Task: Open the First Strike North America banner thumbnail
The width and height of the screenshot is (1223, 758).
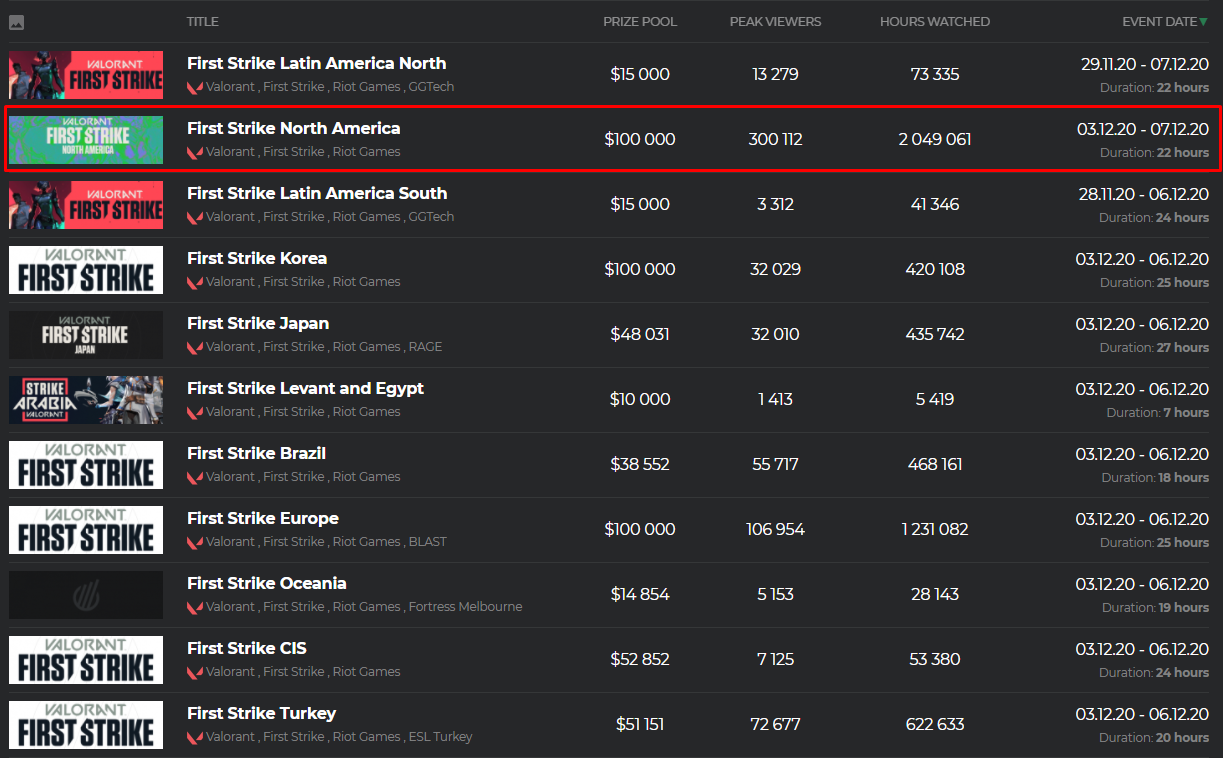Action: (x=86, y=140)
